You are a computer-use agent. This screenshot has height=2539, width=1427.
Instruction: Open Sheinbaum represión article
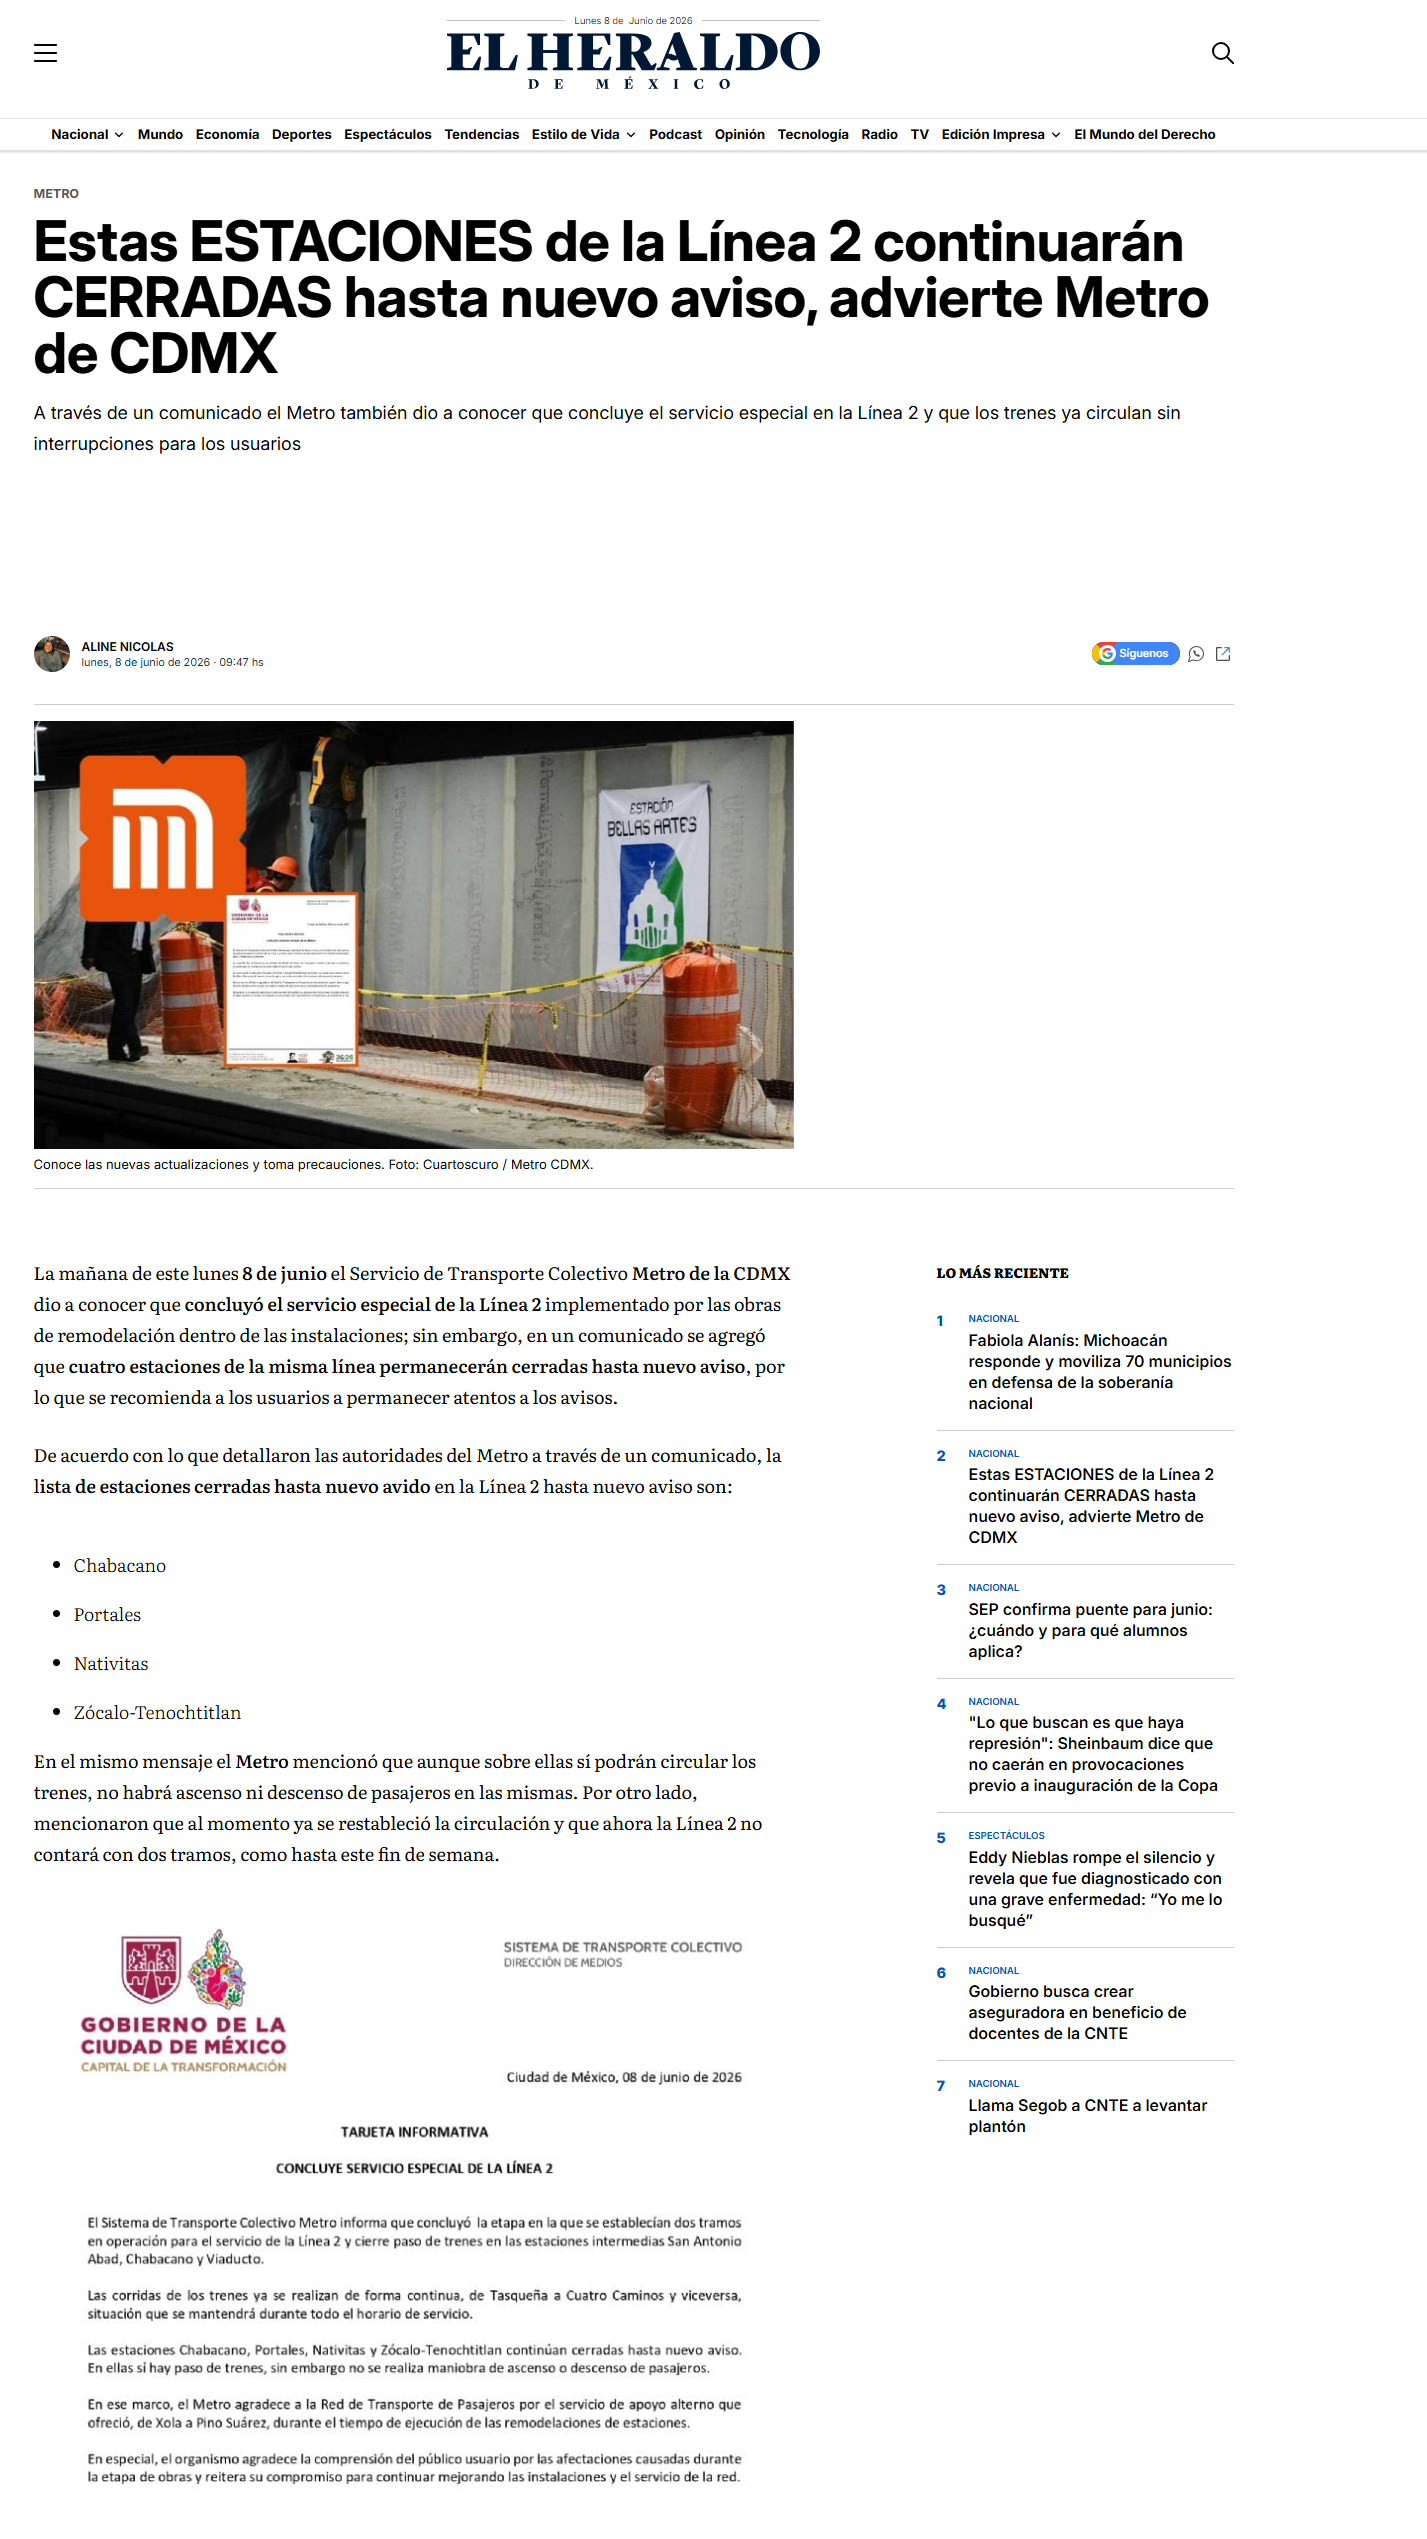click(x=1092, y=1754)
